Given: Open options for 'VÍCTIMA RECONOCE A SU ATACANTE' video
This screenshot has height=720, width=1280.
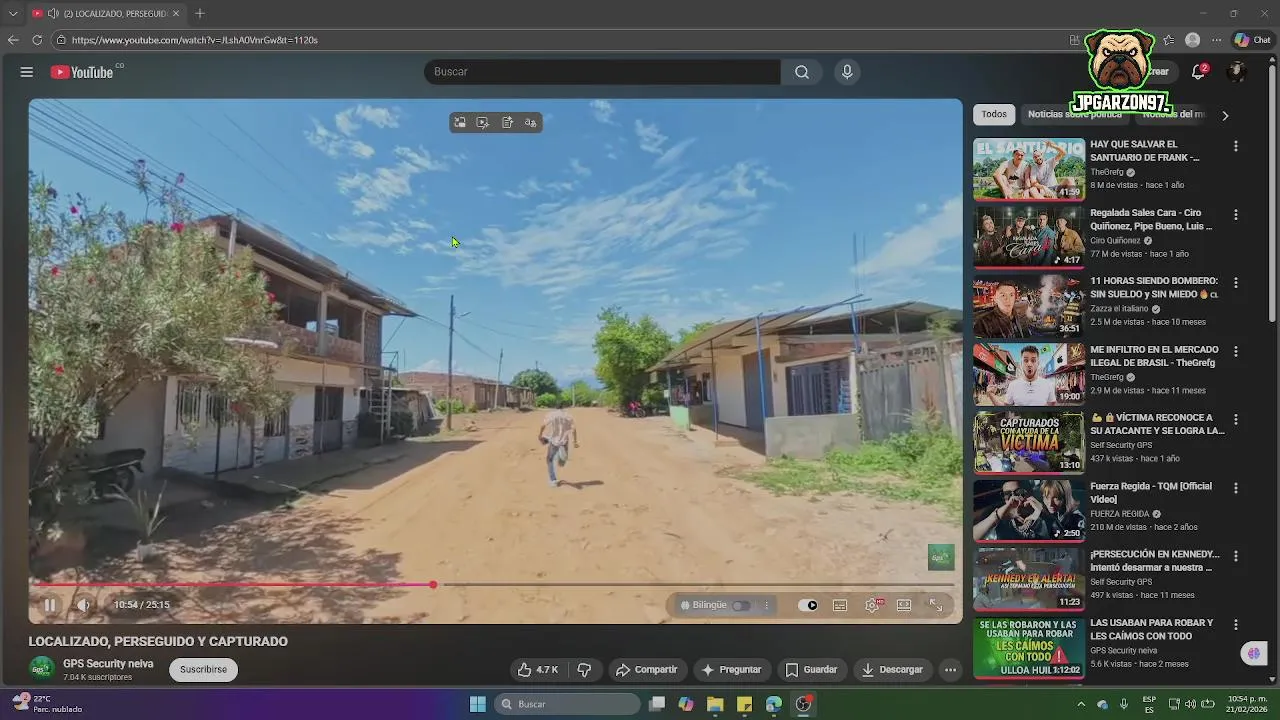Looking at the screenshot, I should tap(1235, 419).
